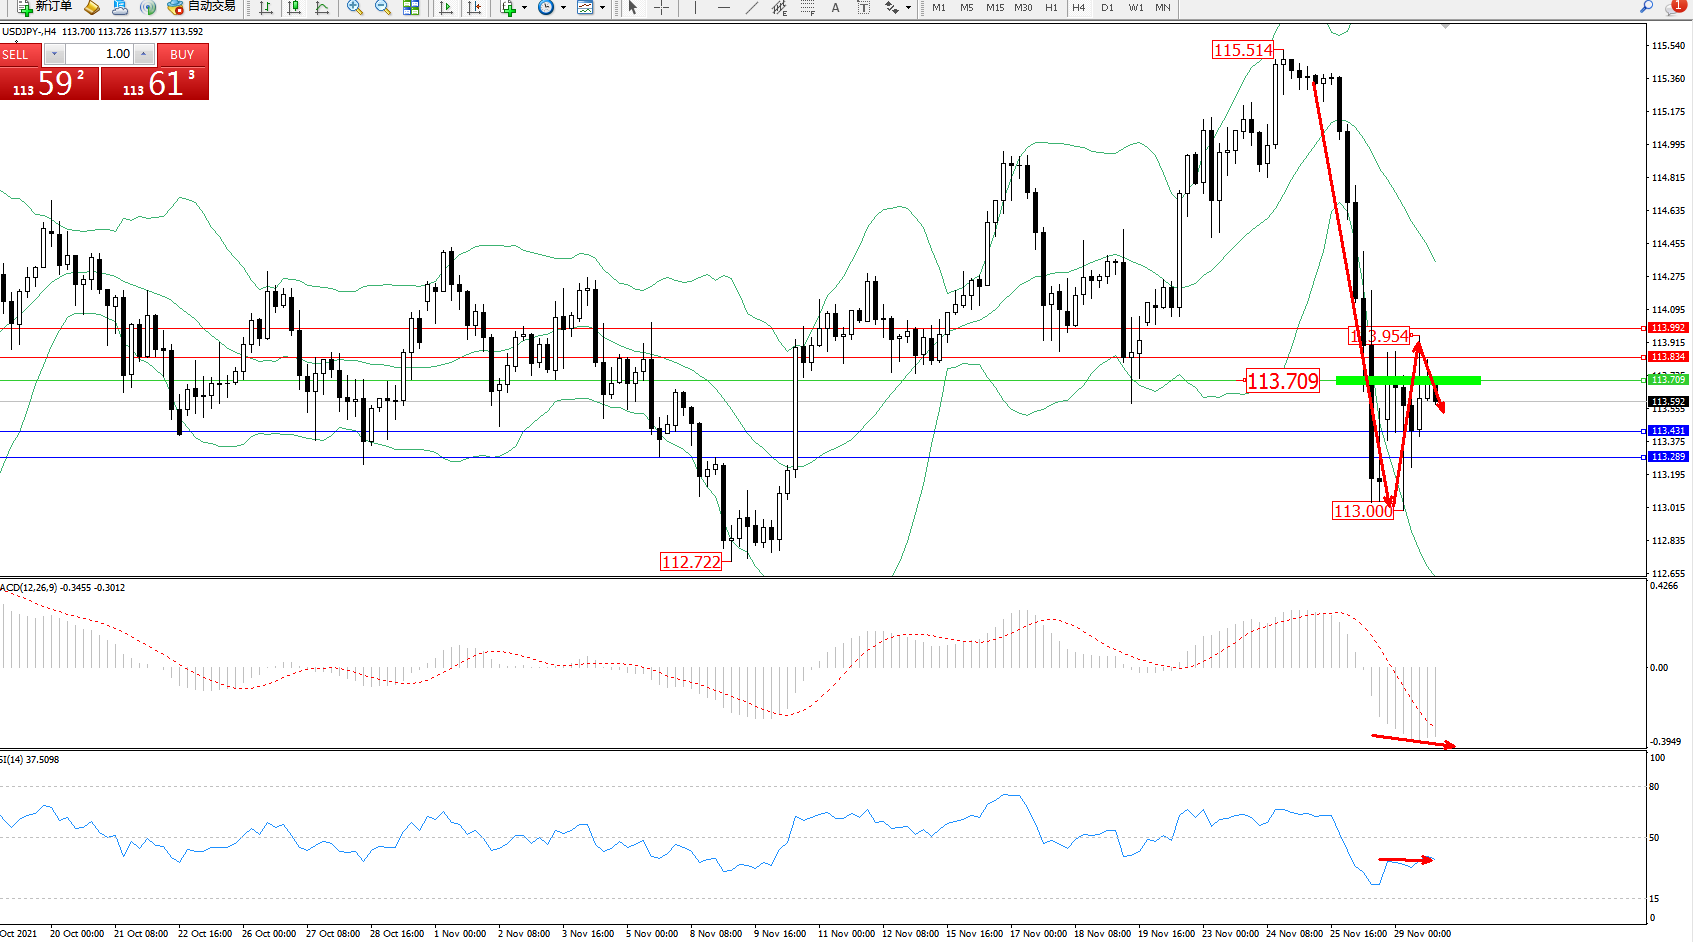Switch chart to line chart display
1693x942 pixels.
tap(322, 8)
